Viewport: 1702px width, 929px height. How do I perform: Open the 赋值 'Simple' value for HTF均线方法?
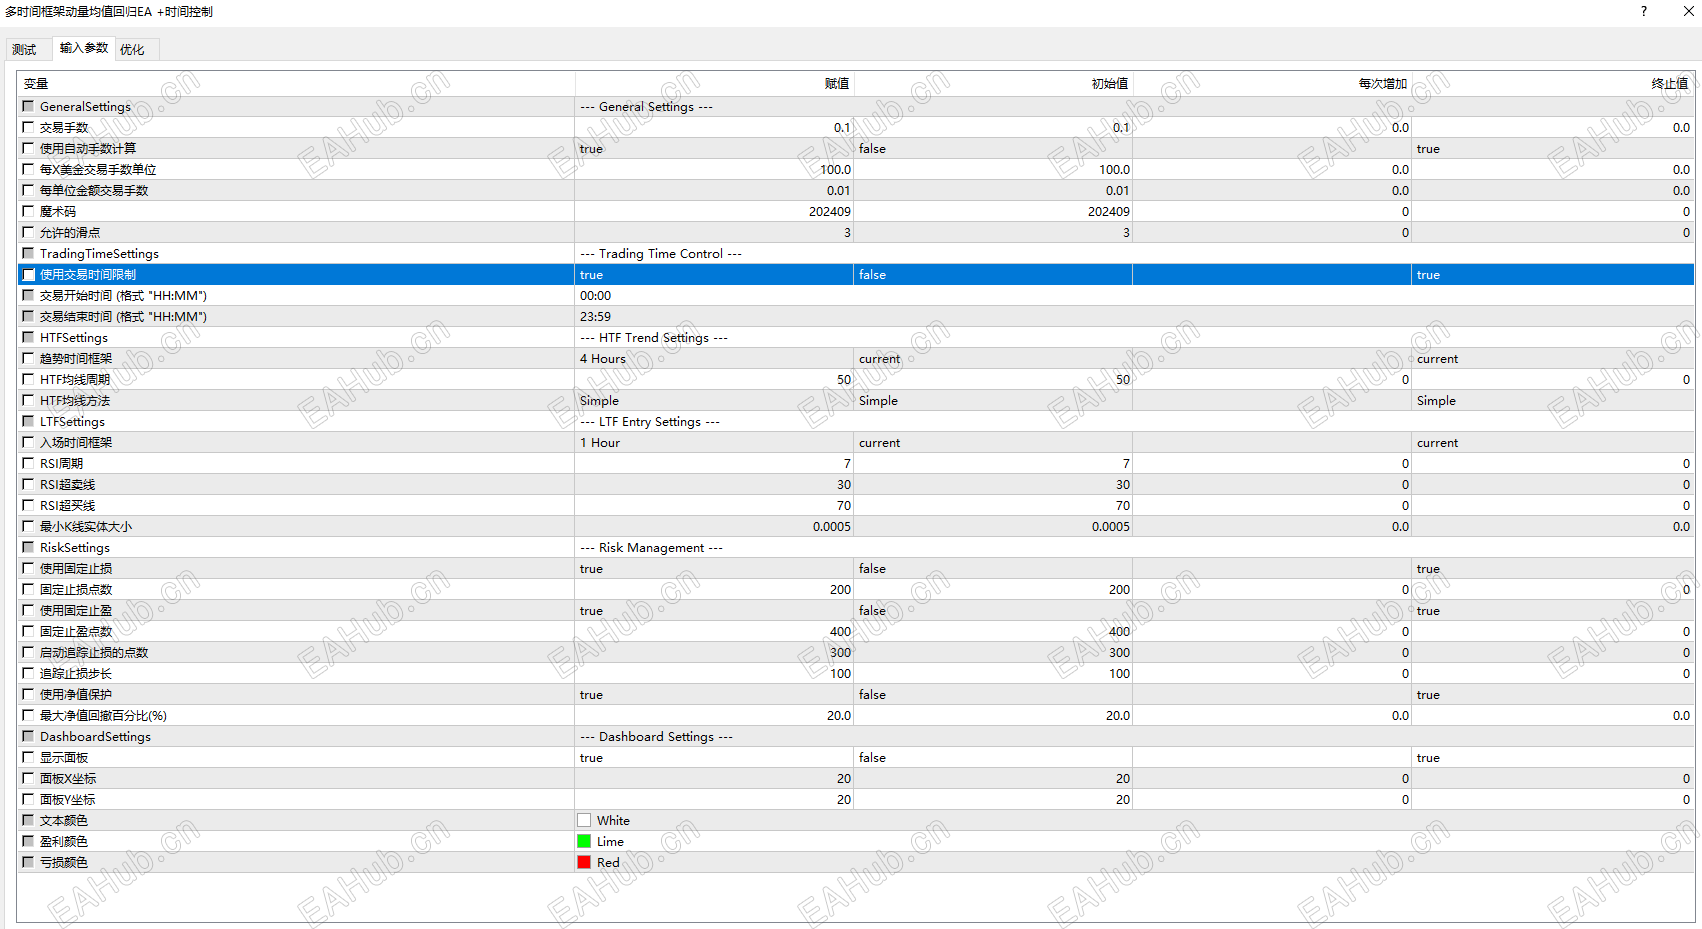coord(599,401)
